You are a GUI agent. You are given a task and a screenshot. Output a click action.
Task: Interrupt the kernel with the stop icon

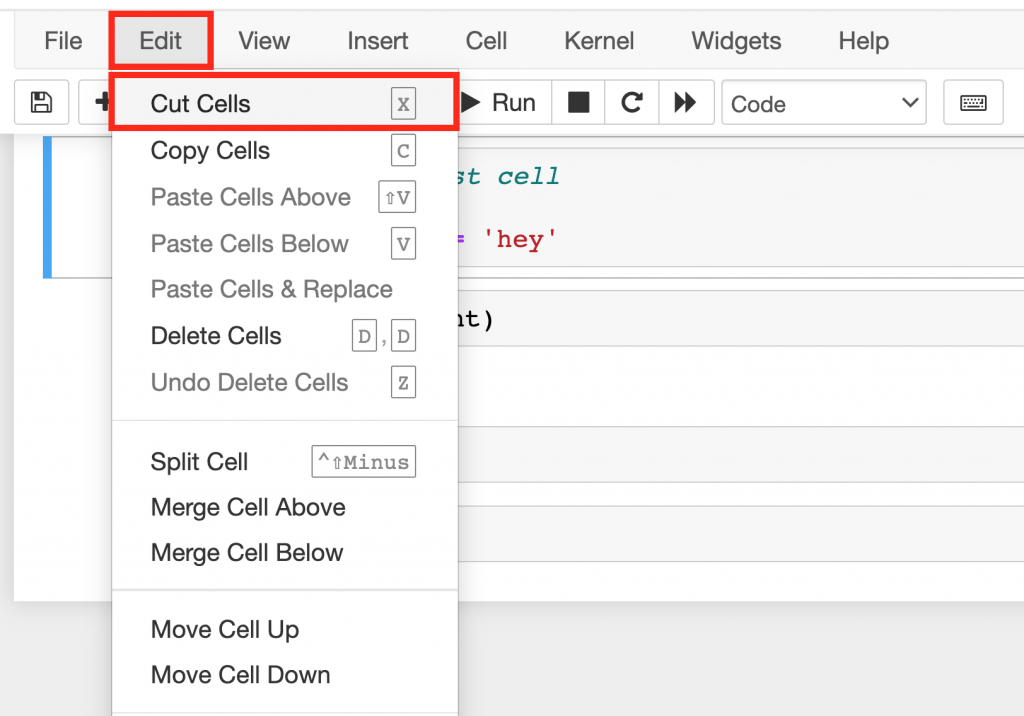click(578, 102)
